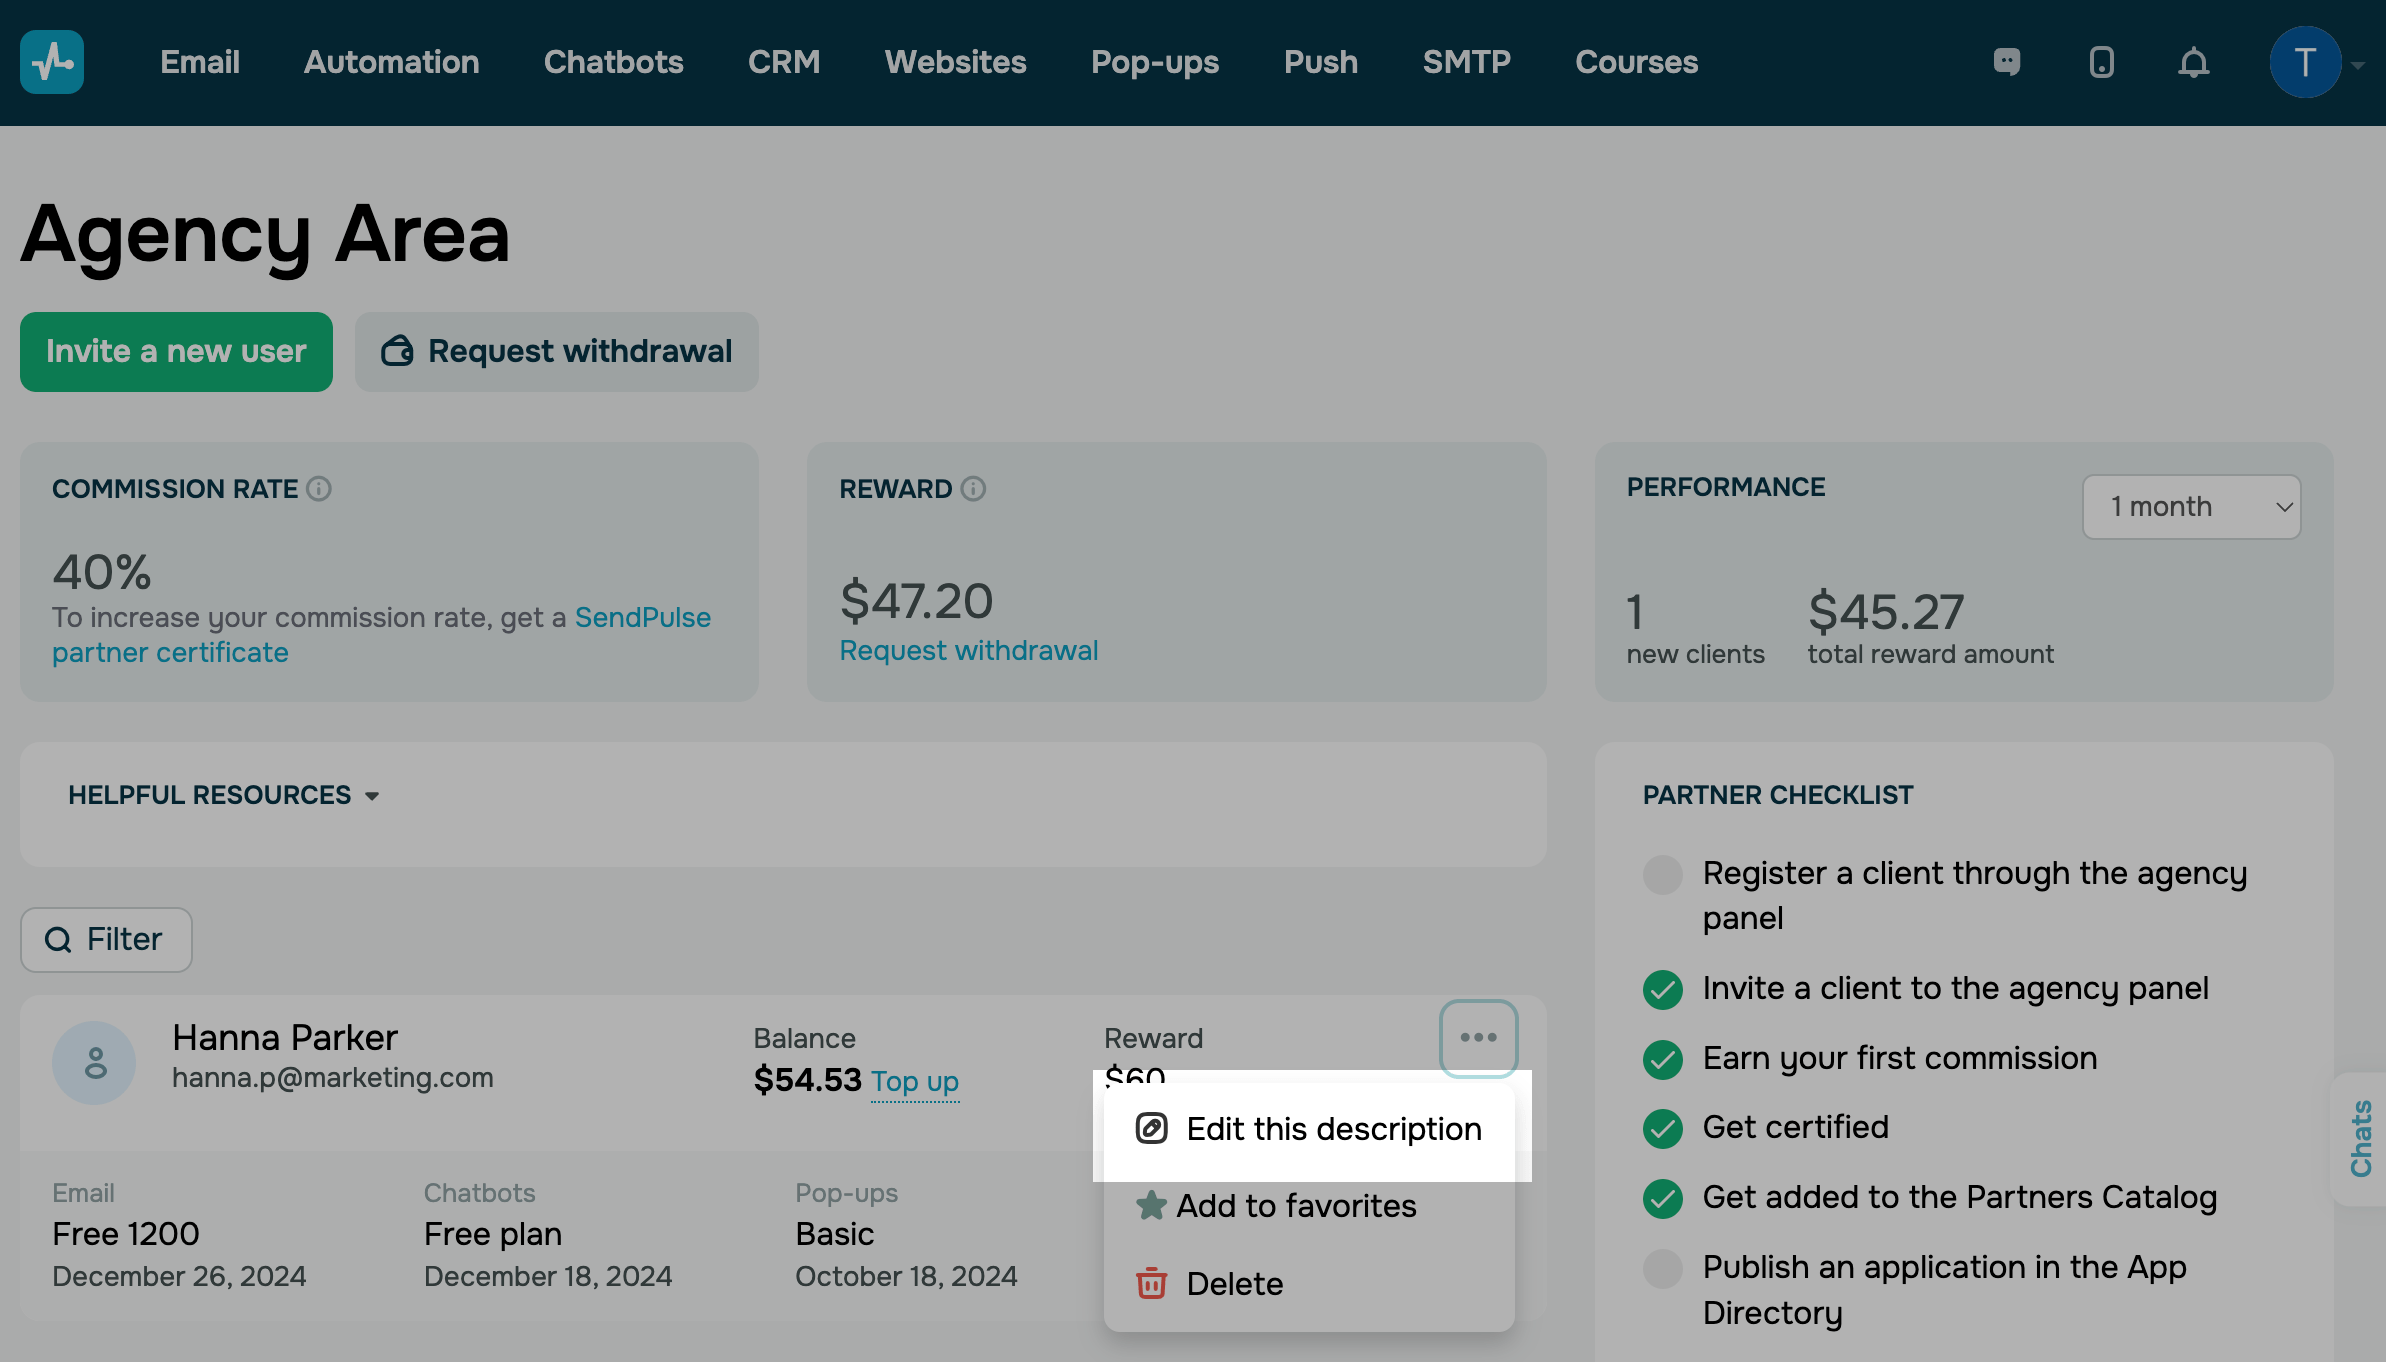Toggle 'Get certified' checklist item

1662,1128
